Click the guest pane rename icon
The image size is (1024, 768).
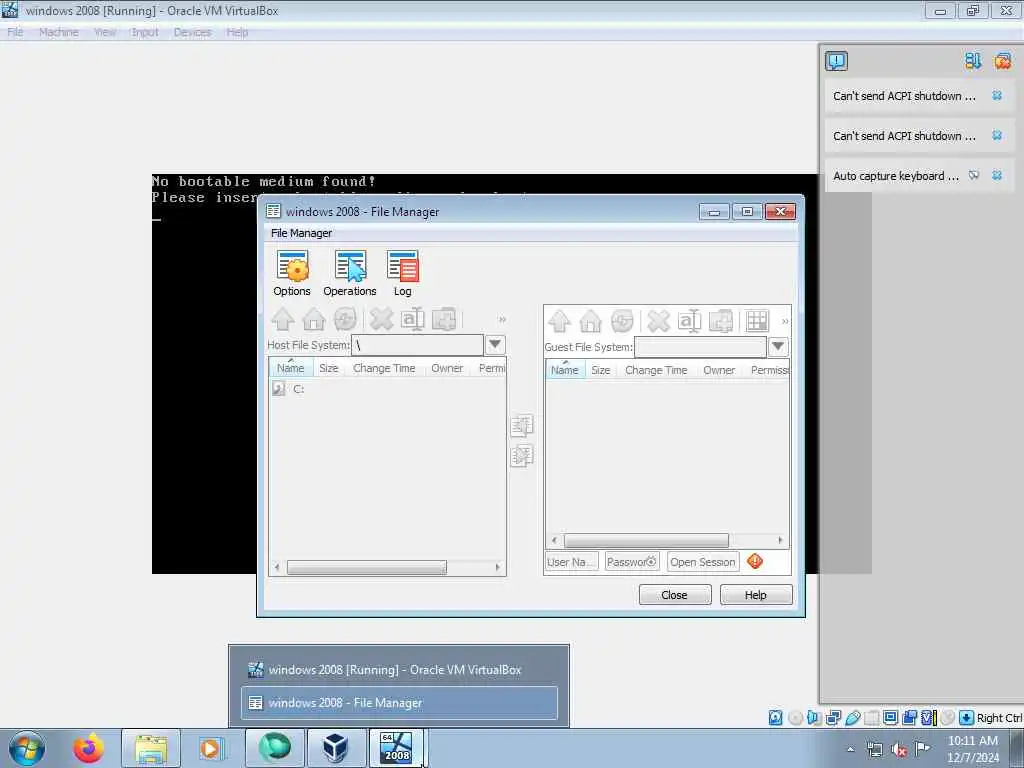click(689, 321)
